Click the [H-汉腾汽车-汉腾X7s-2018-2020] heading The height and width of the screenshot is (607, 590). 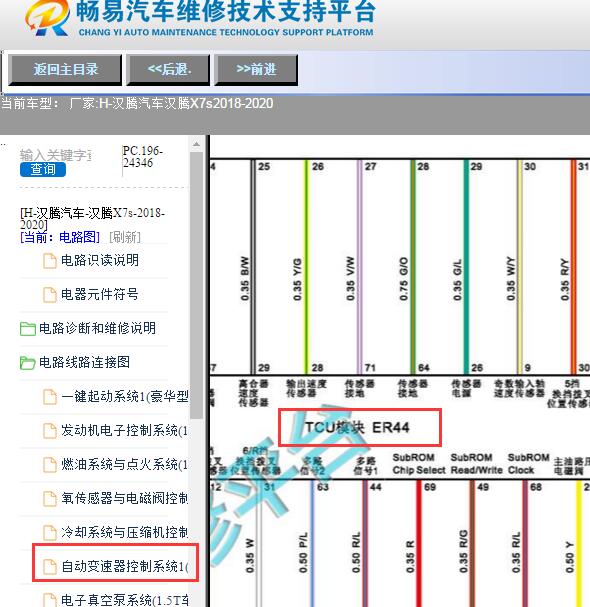pos(92,218)
